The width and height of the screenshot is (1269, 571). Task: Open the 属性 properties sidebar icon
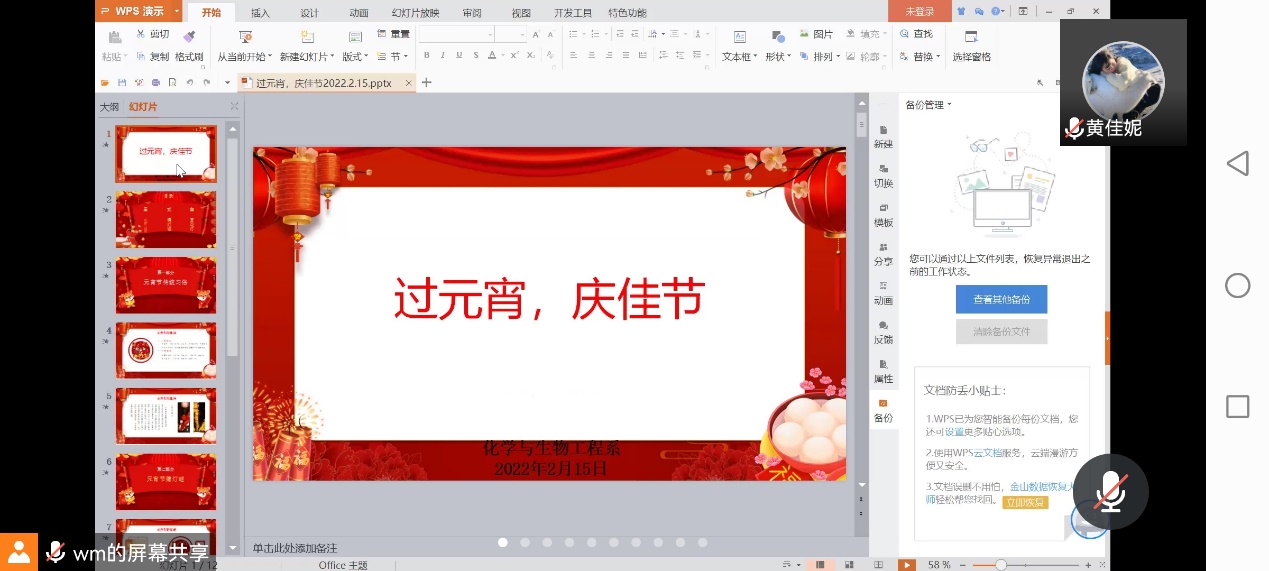coord(883,370)
